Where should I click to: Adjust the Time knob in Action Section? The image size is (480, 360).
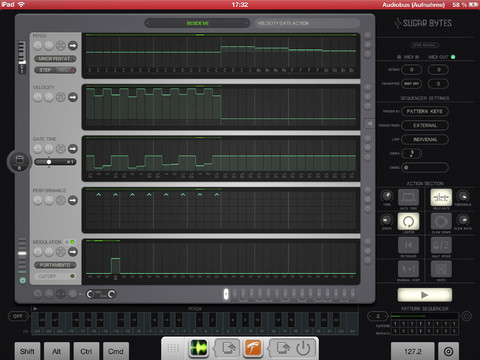[387, 196]
